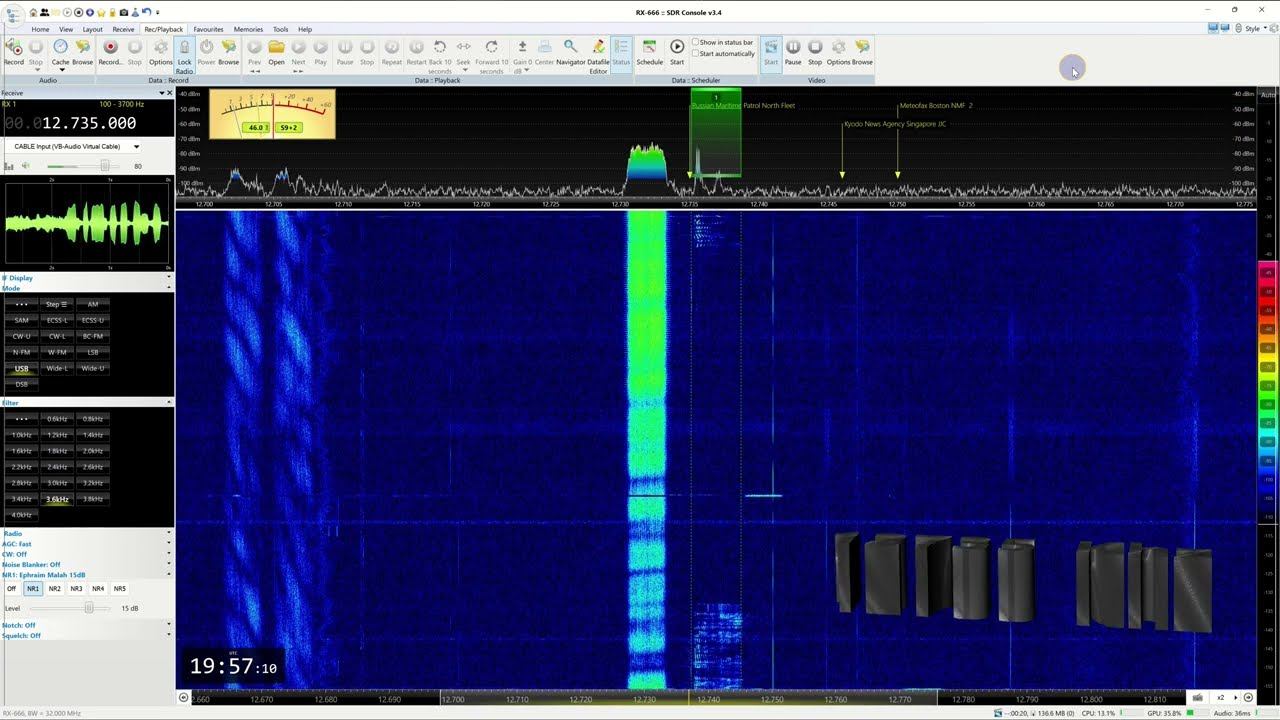Select the 2.4kHz filter
The height and width of the screenshot is (720, 1280).
click(x=57, y=467)
